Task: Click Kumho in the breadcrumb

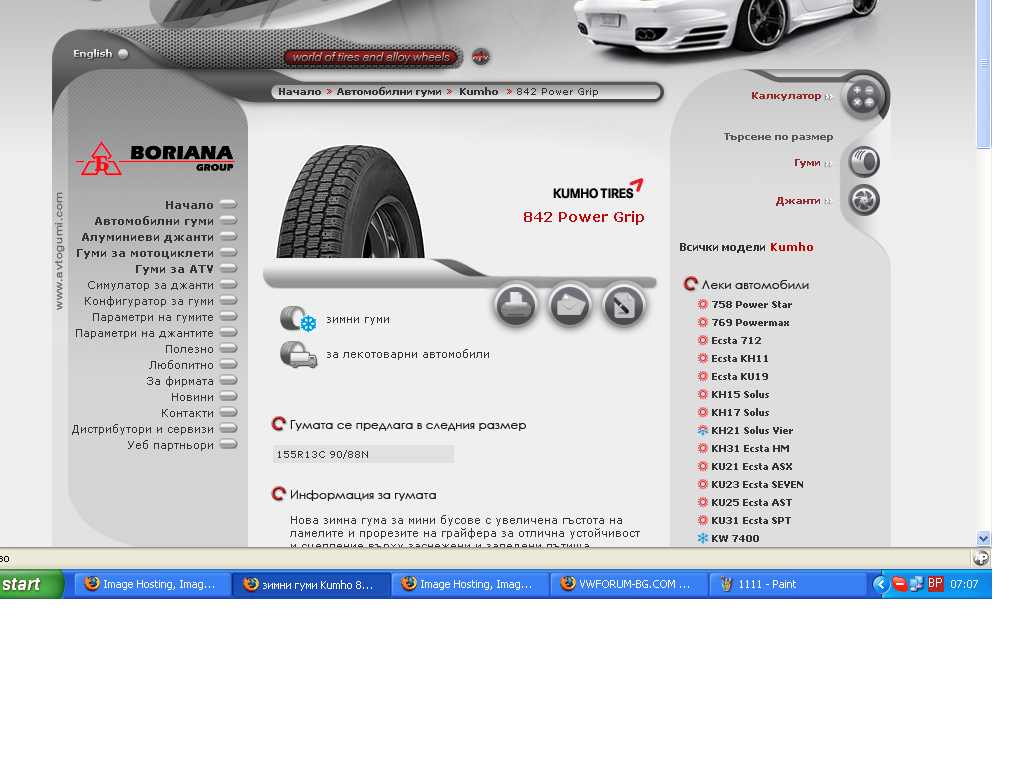Action: 478,92
